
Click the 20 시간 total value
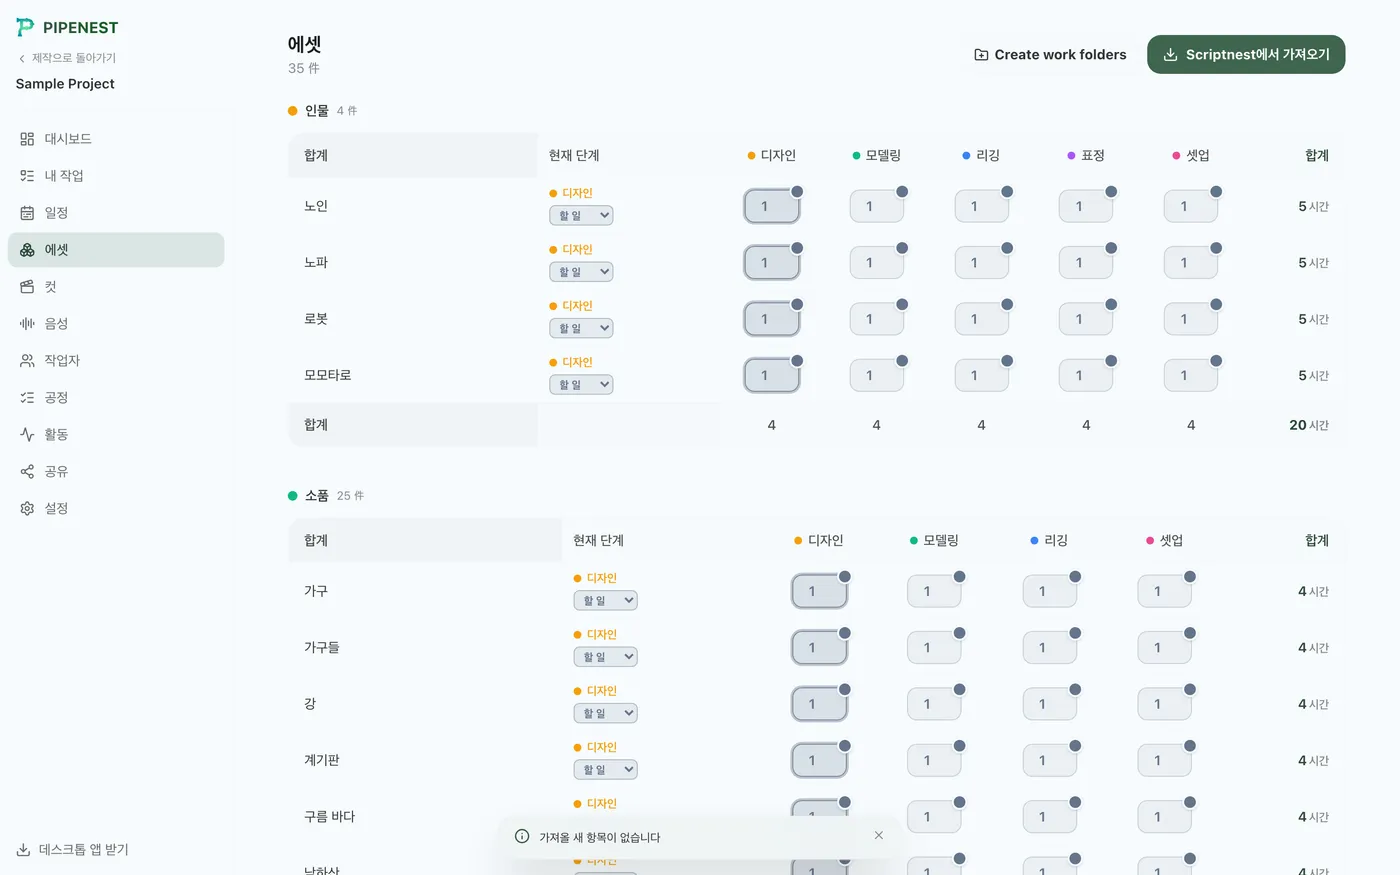pyautogui.click(x=1309, y=425)
